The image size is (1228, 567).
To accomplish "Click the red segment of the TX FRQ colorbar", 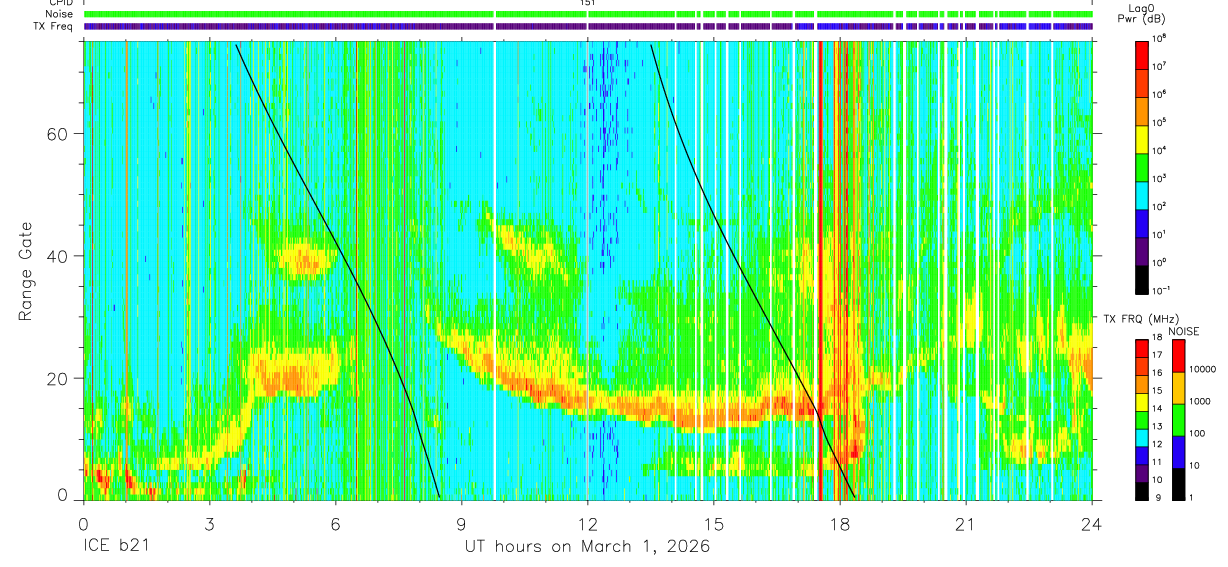I will coord(1143,348).
